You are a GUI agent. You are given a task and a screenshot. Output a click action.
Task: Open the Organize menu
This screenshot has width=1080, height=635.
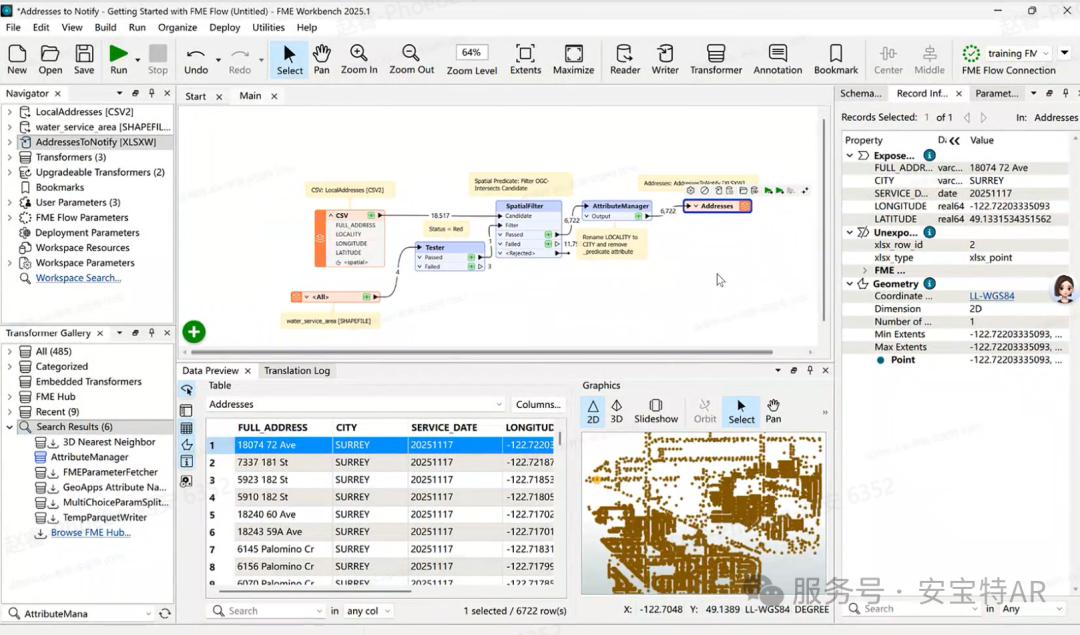tap(178, 28)
